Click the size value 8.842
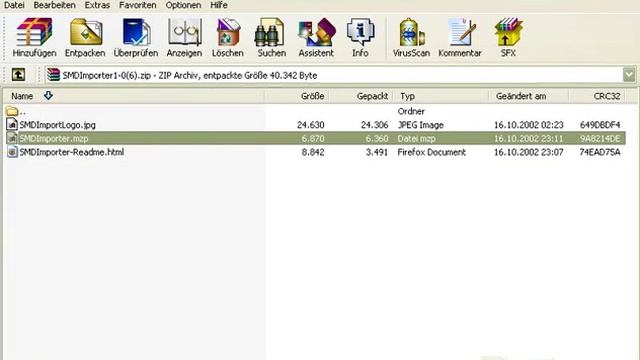 (x=313, y=152)
